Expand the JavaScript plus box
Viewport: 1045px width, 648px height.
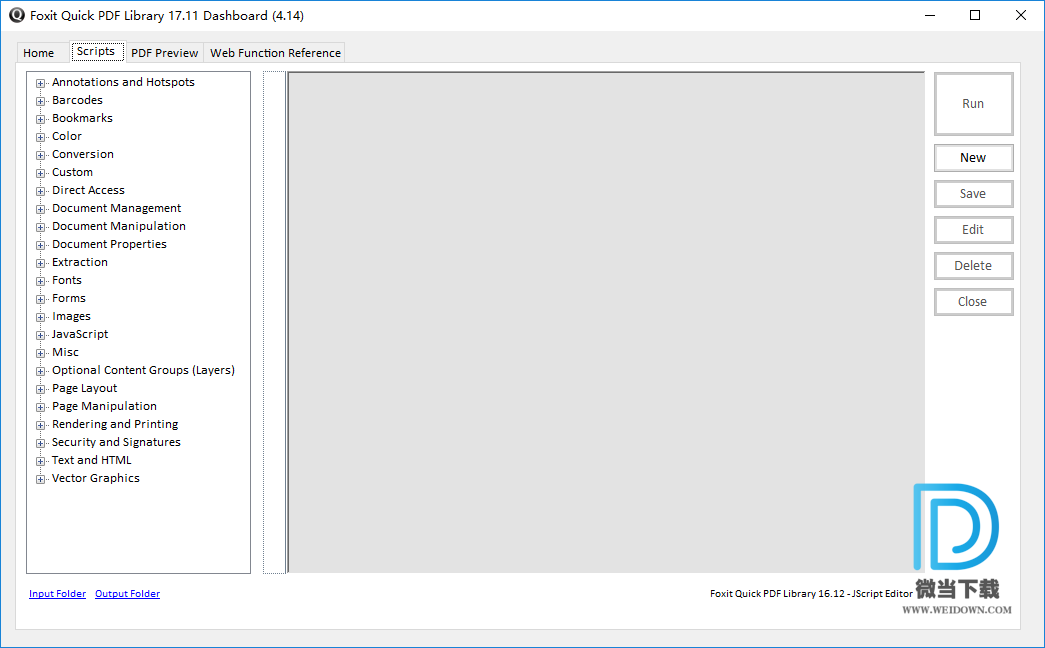[x=41, y=335]
